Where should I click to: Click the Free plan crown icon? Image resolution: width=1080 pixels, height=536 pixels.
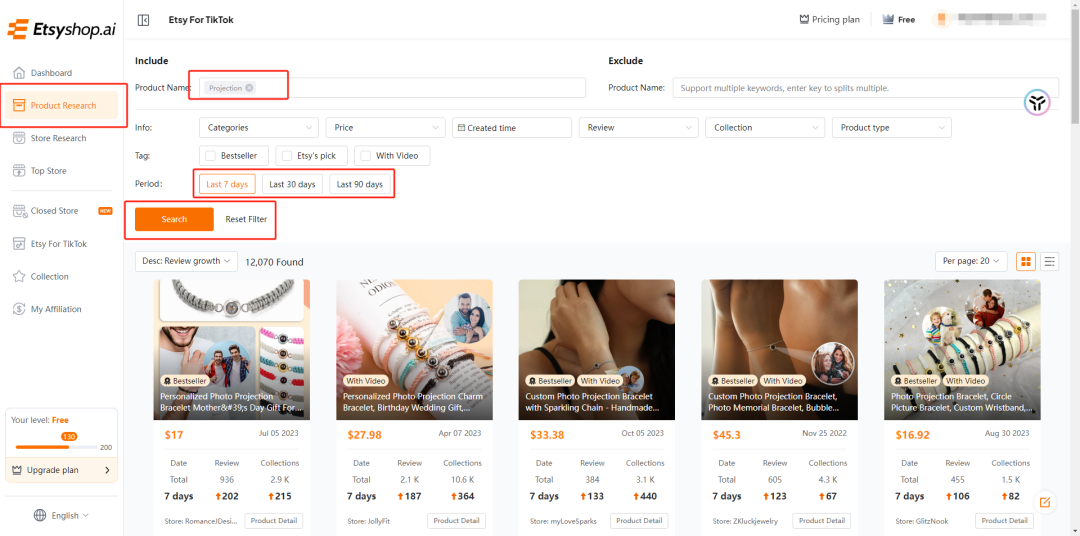point(888,19)
